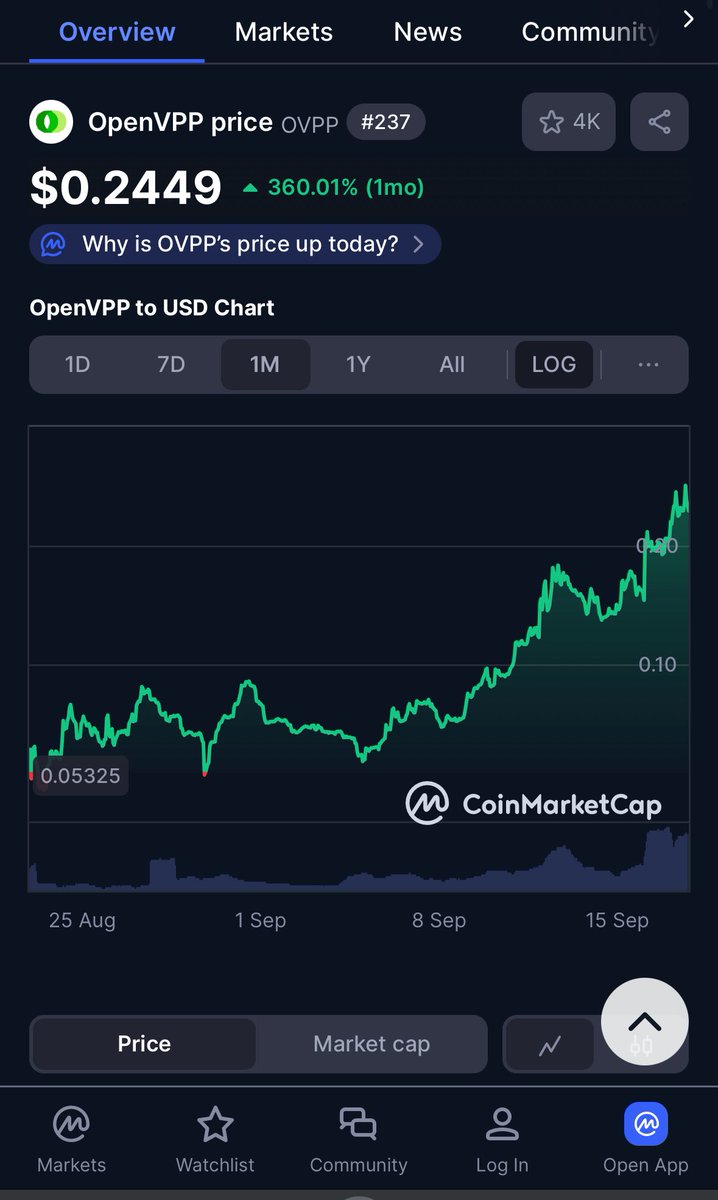Switch chart to Market cap
The image size is (718, 1200).
click(371, 1044)
